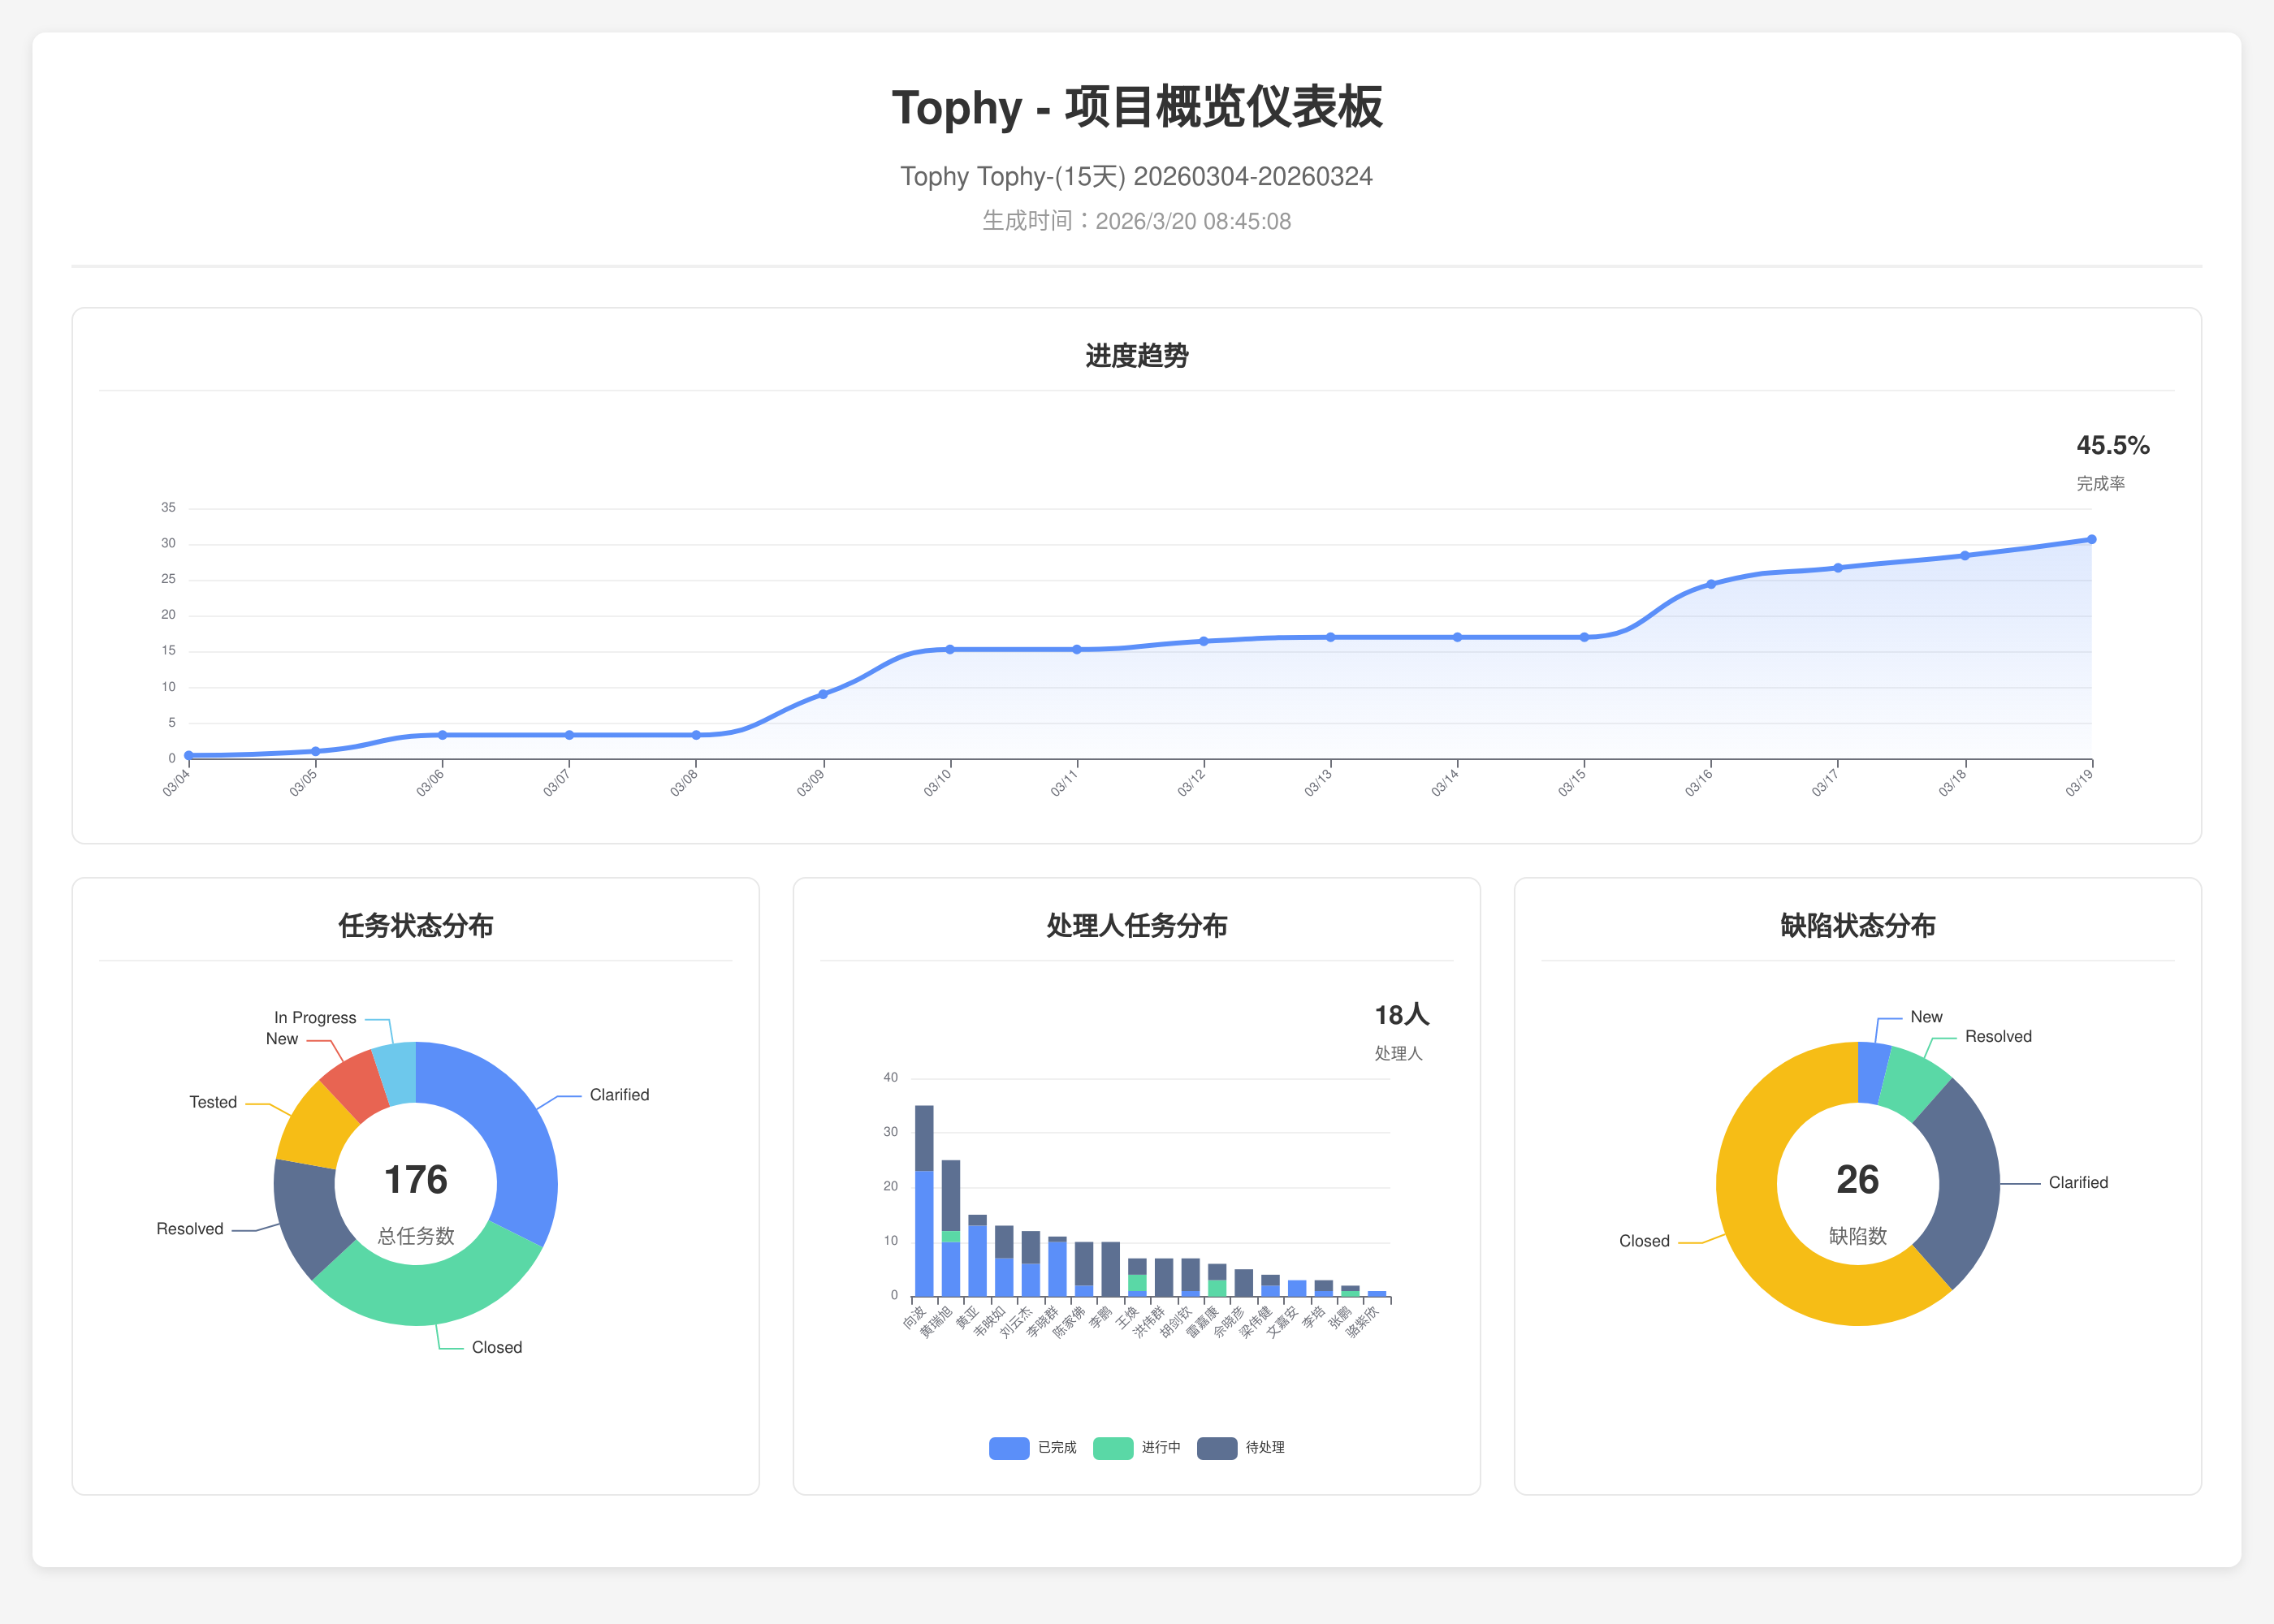Select the 03/19 data point on the progress trend line
Image resolution: width=2274 pixels, height=1624 pixels.
2091,540
